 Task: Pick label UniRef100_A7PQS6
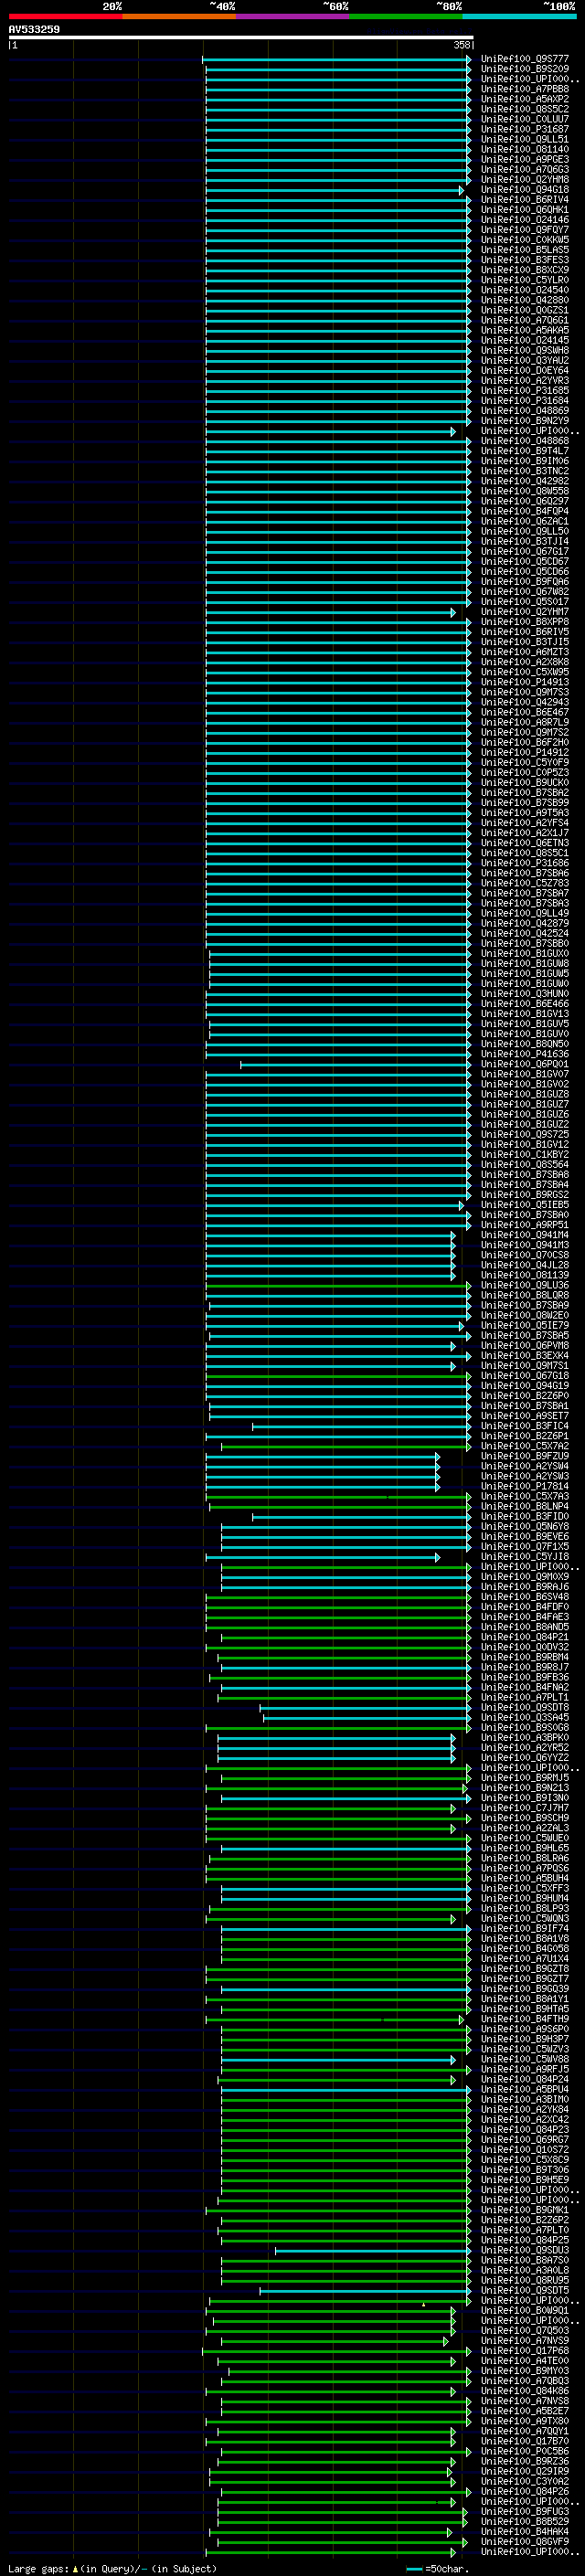pyautogui.click(x=525, y=1869)
